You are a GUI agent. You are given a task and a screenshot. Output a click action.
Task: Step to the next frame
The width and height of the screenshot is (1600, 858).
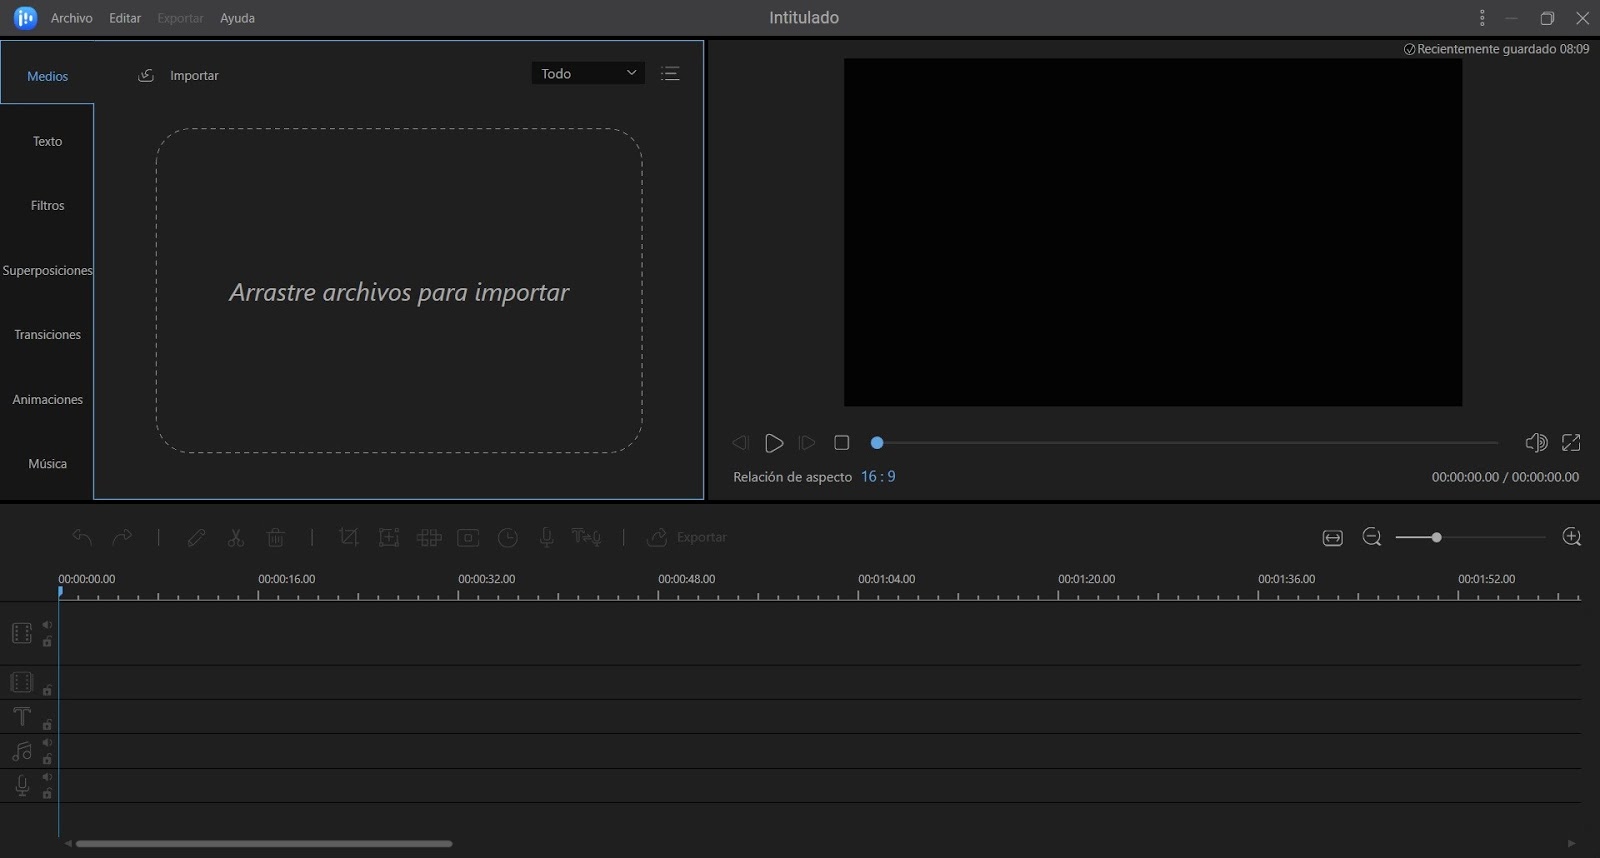point(807,443)
